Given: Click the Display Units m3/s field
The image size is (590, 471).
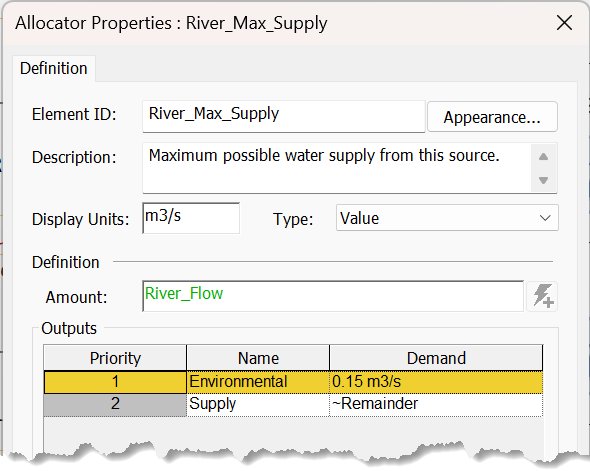Looking at the screenshot, I should click(x=191, y=218).
